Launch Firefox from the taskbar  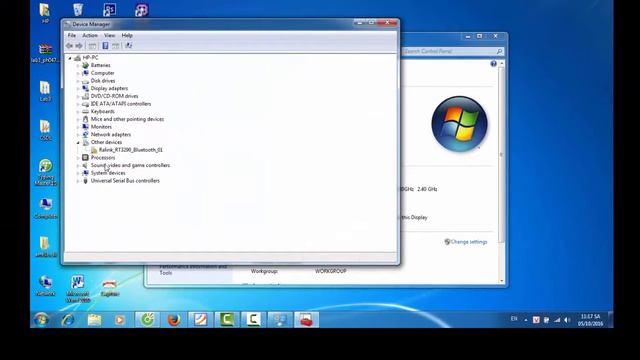click(x=174, y=320)
